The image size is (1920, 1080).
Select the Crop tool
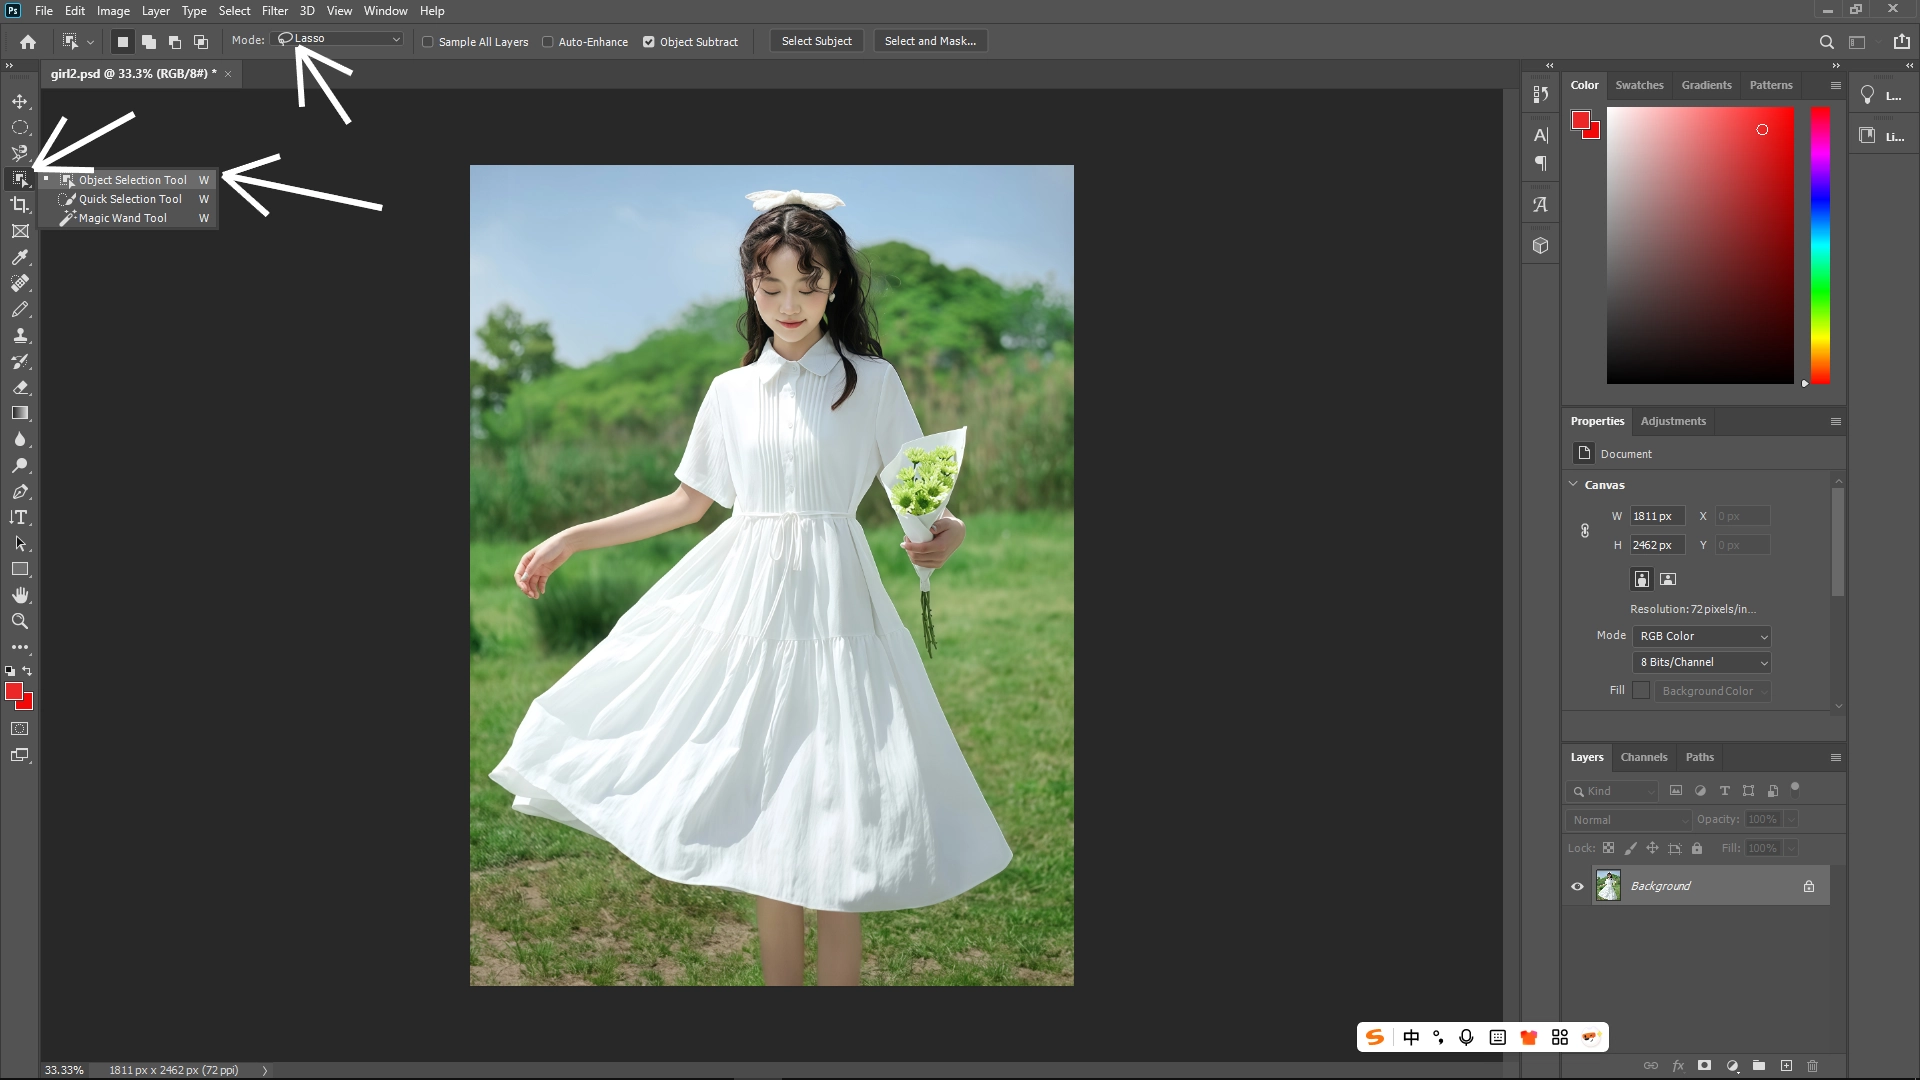(20, 203)
